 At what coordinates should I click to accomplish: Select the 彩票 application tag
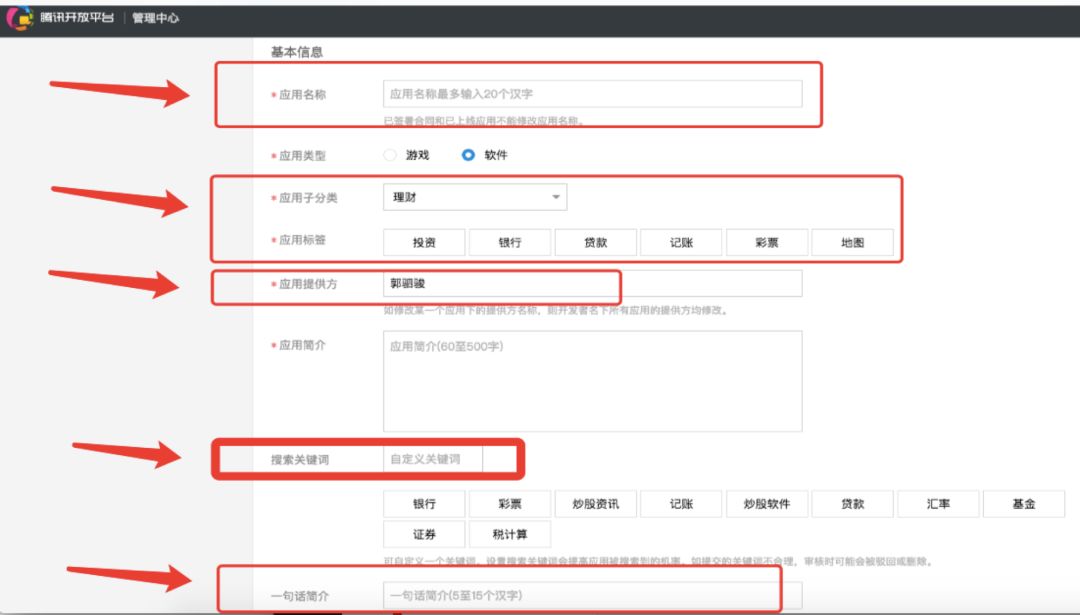point(767,243)
